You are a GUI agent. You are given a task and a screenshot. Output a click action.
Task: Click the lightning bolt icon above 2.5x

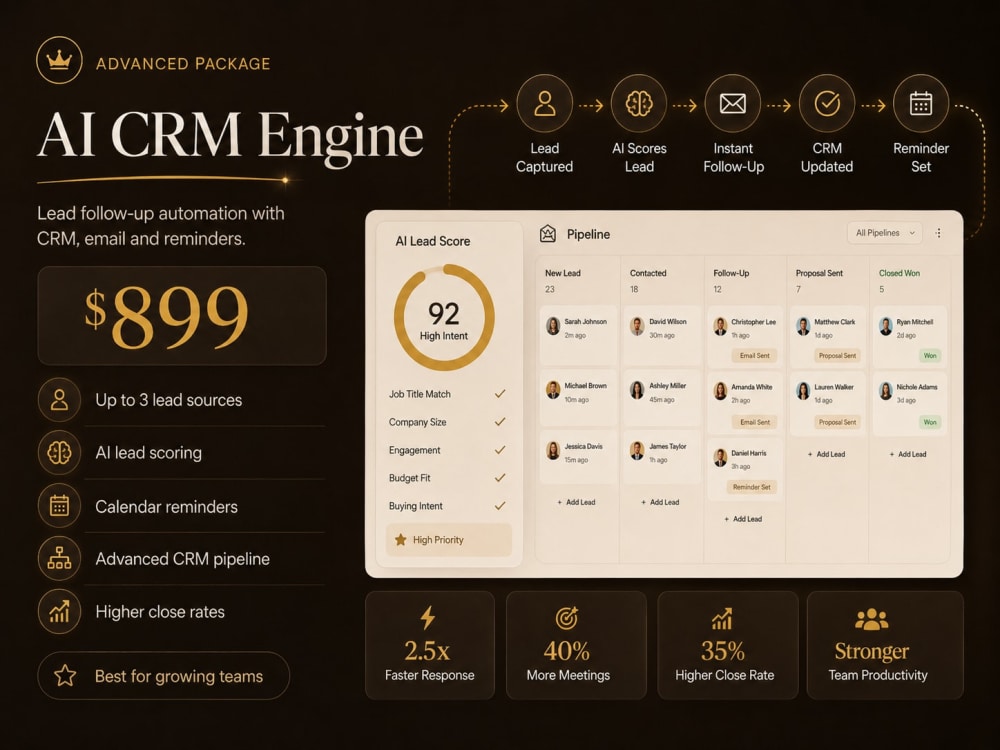pos(428,617)
